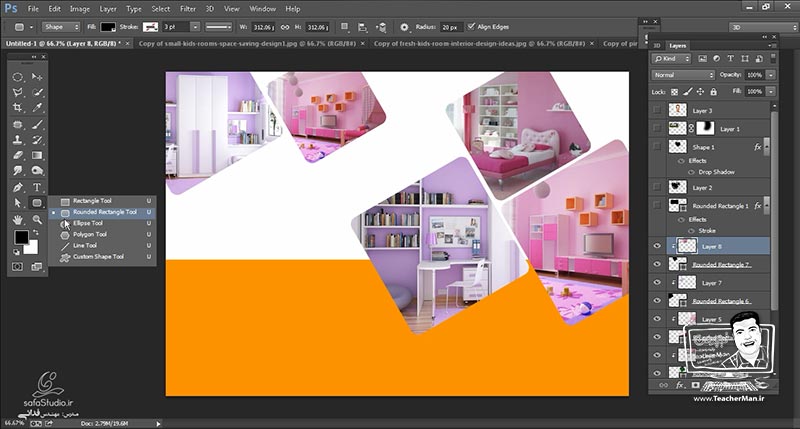Open the geometry options gear icon
The image size is (800, 429).
pos(404,27)
